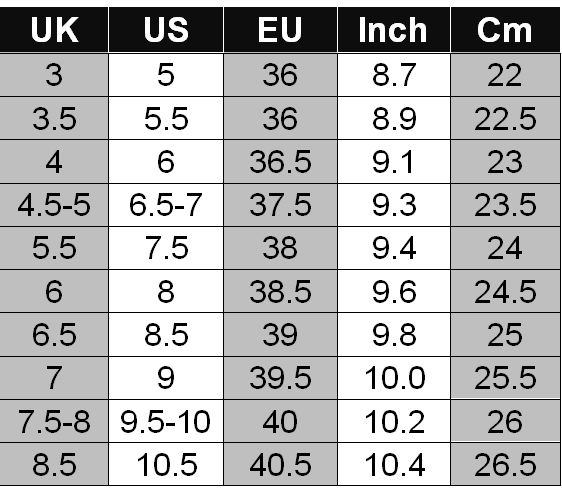The width and height of the screenshot is (562, 492).
Task: Click the 8.7 inch cell
Action: tap(394, 75)
